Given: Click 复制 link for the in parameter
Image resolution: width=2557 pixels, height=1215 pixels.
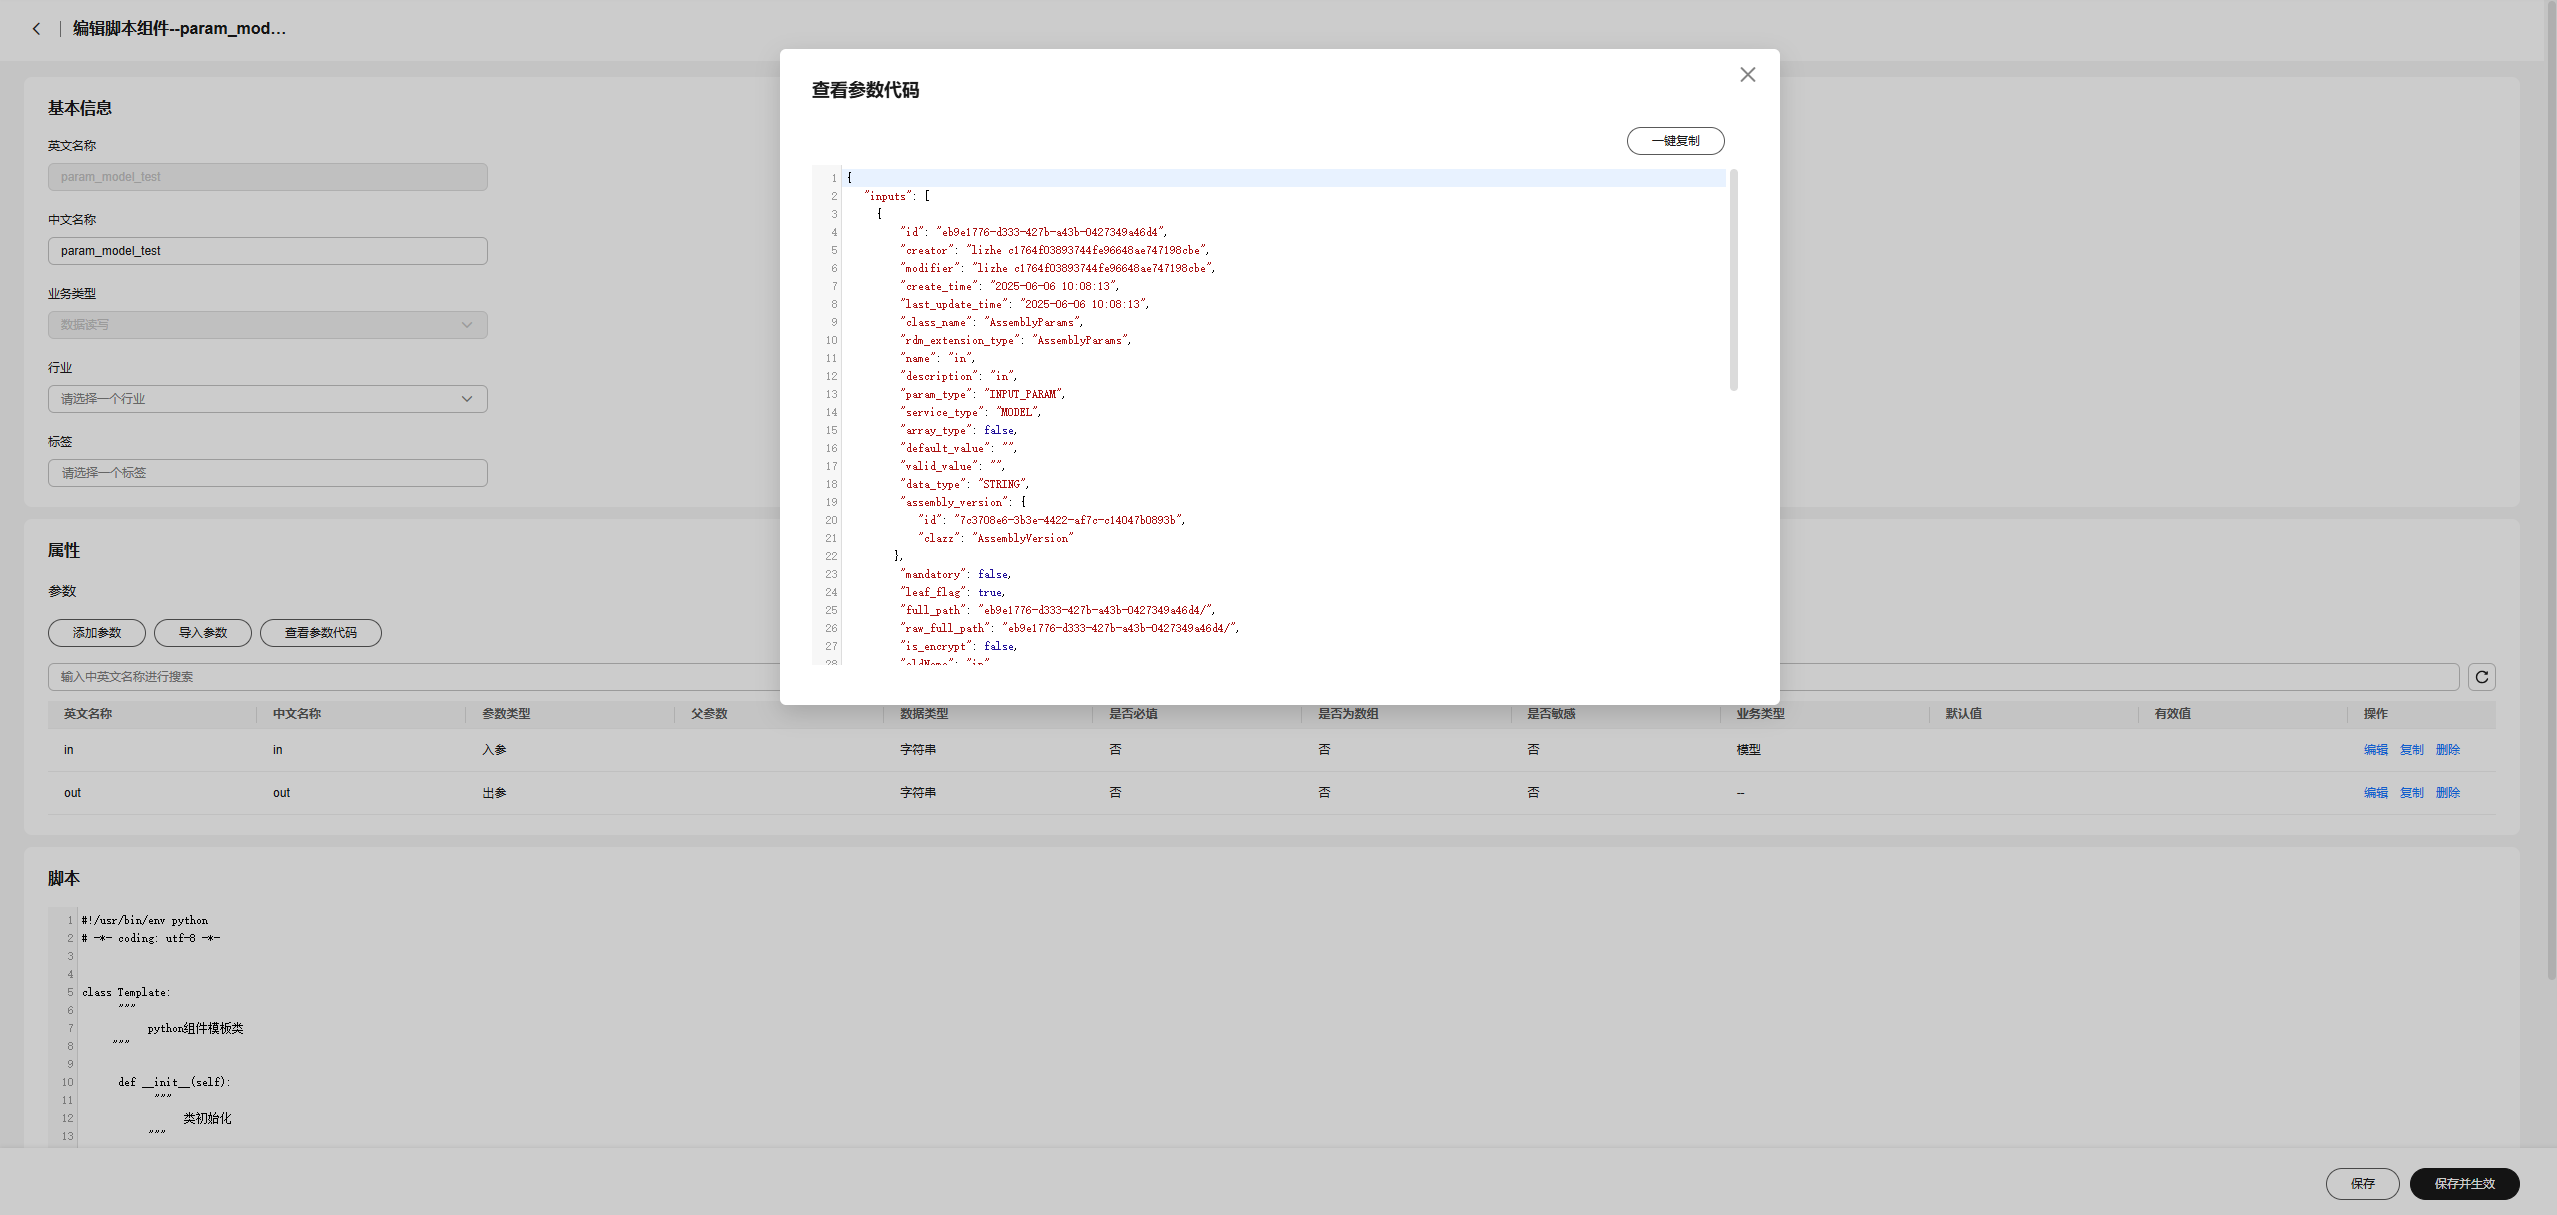Looking at the screenshot, I should (x=2411, y=750).
